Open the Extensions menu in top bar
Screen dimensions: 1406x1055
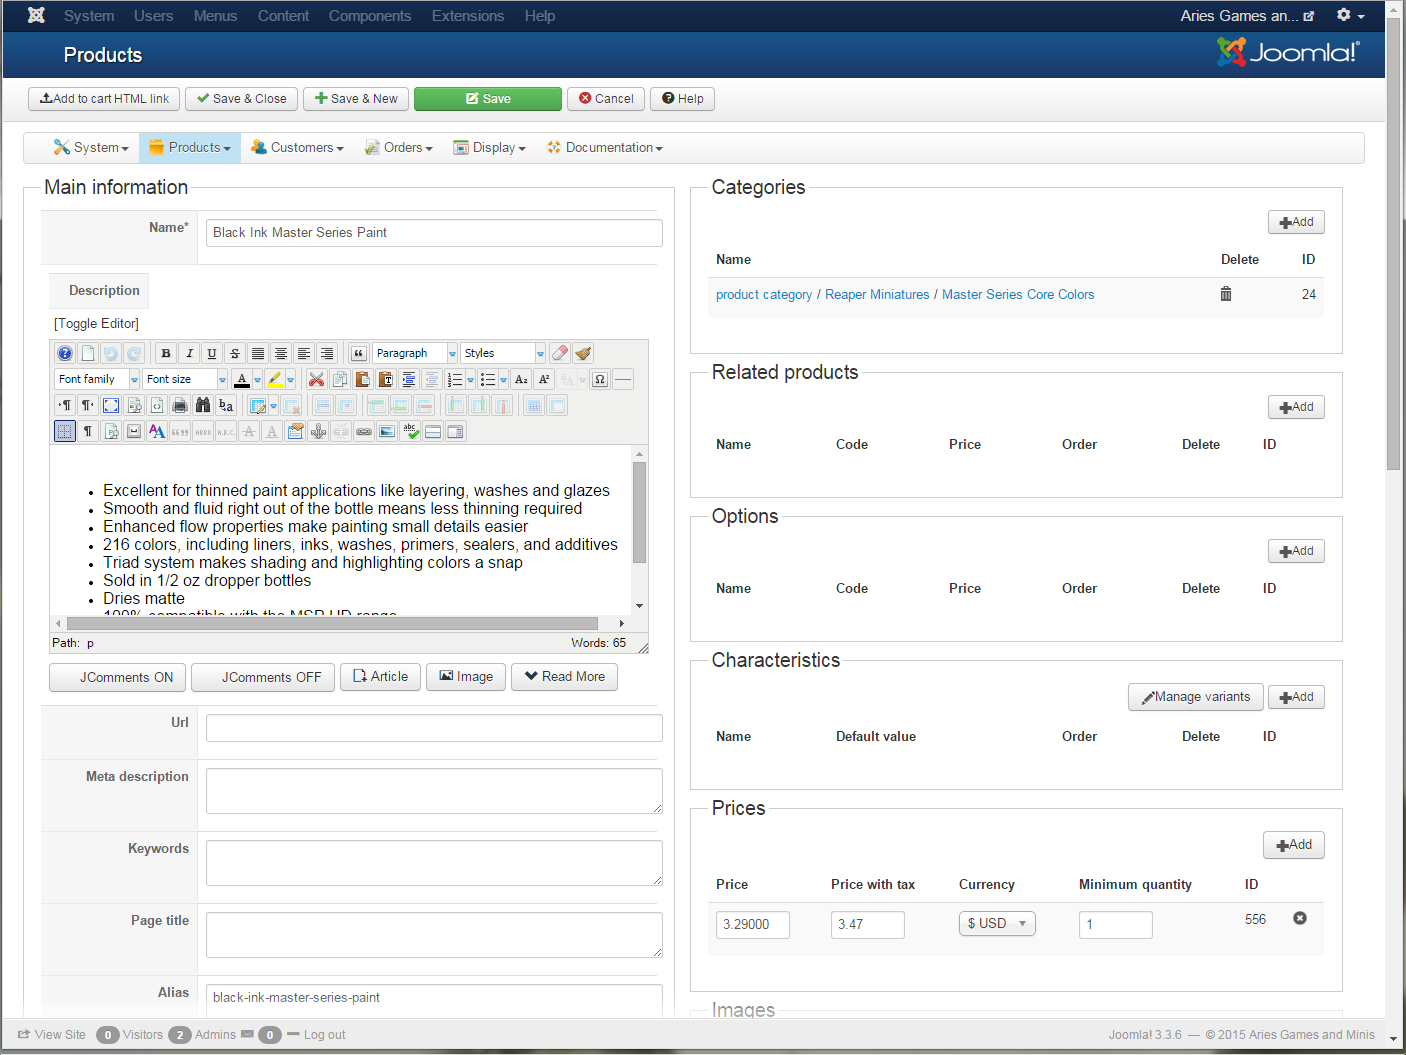tap(467, 16)
